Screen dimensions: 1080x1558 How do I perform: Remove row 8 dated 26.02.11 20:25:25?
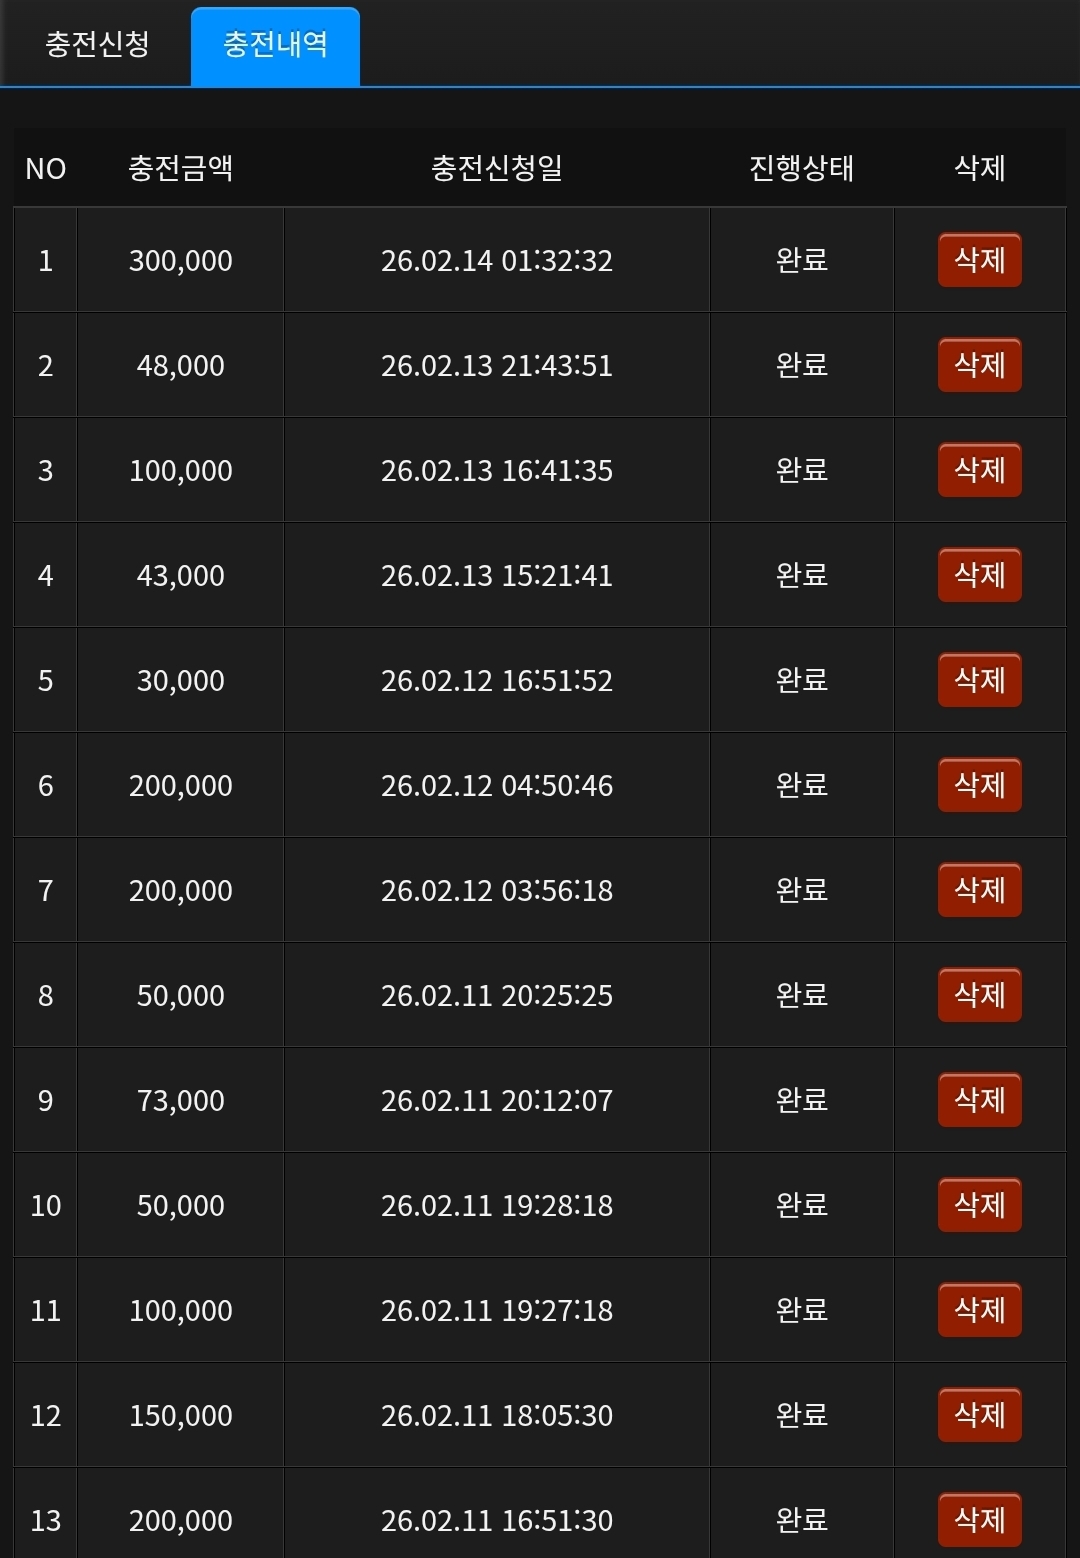pos(979,995)
